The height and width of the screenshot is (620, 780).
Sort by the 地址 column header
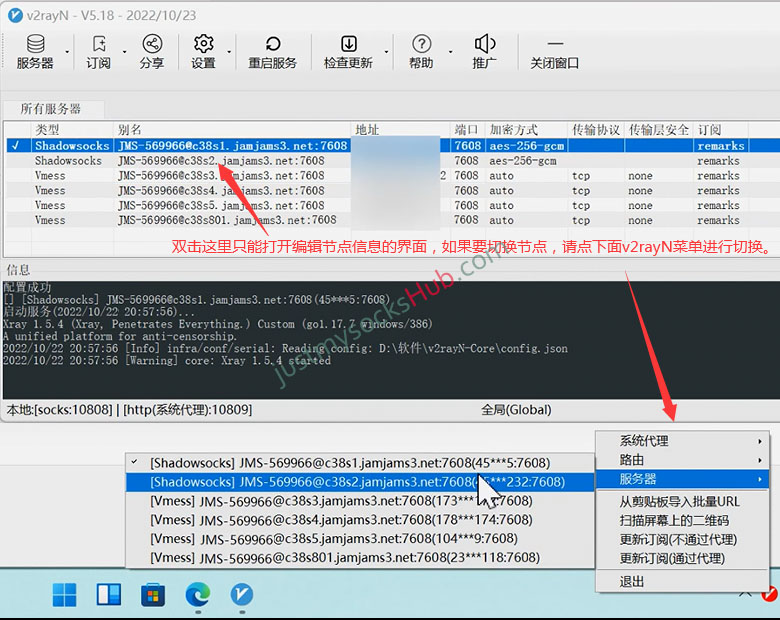(401, 130)
